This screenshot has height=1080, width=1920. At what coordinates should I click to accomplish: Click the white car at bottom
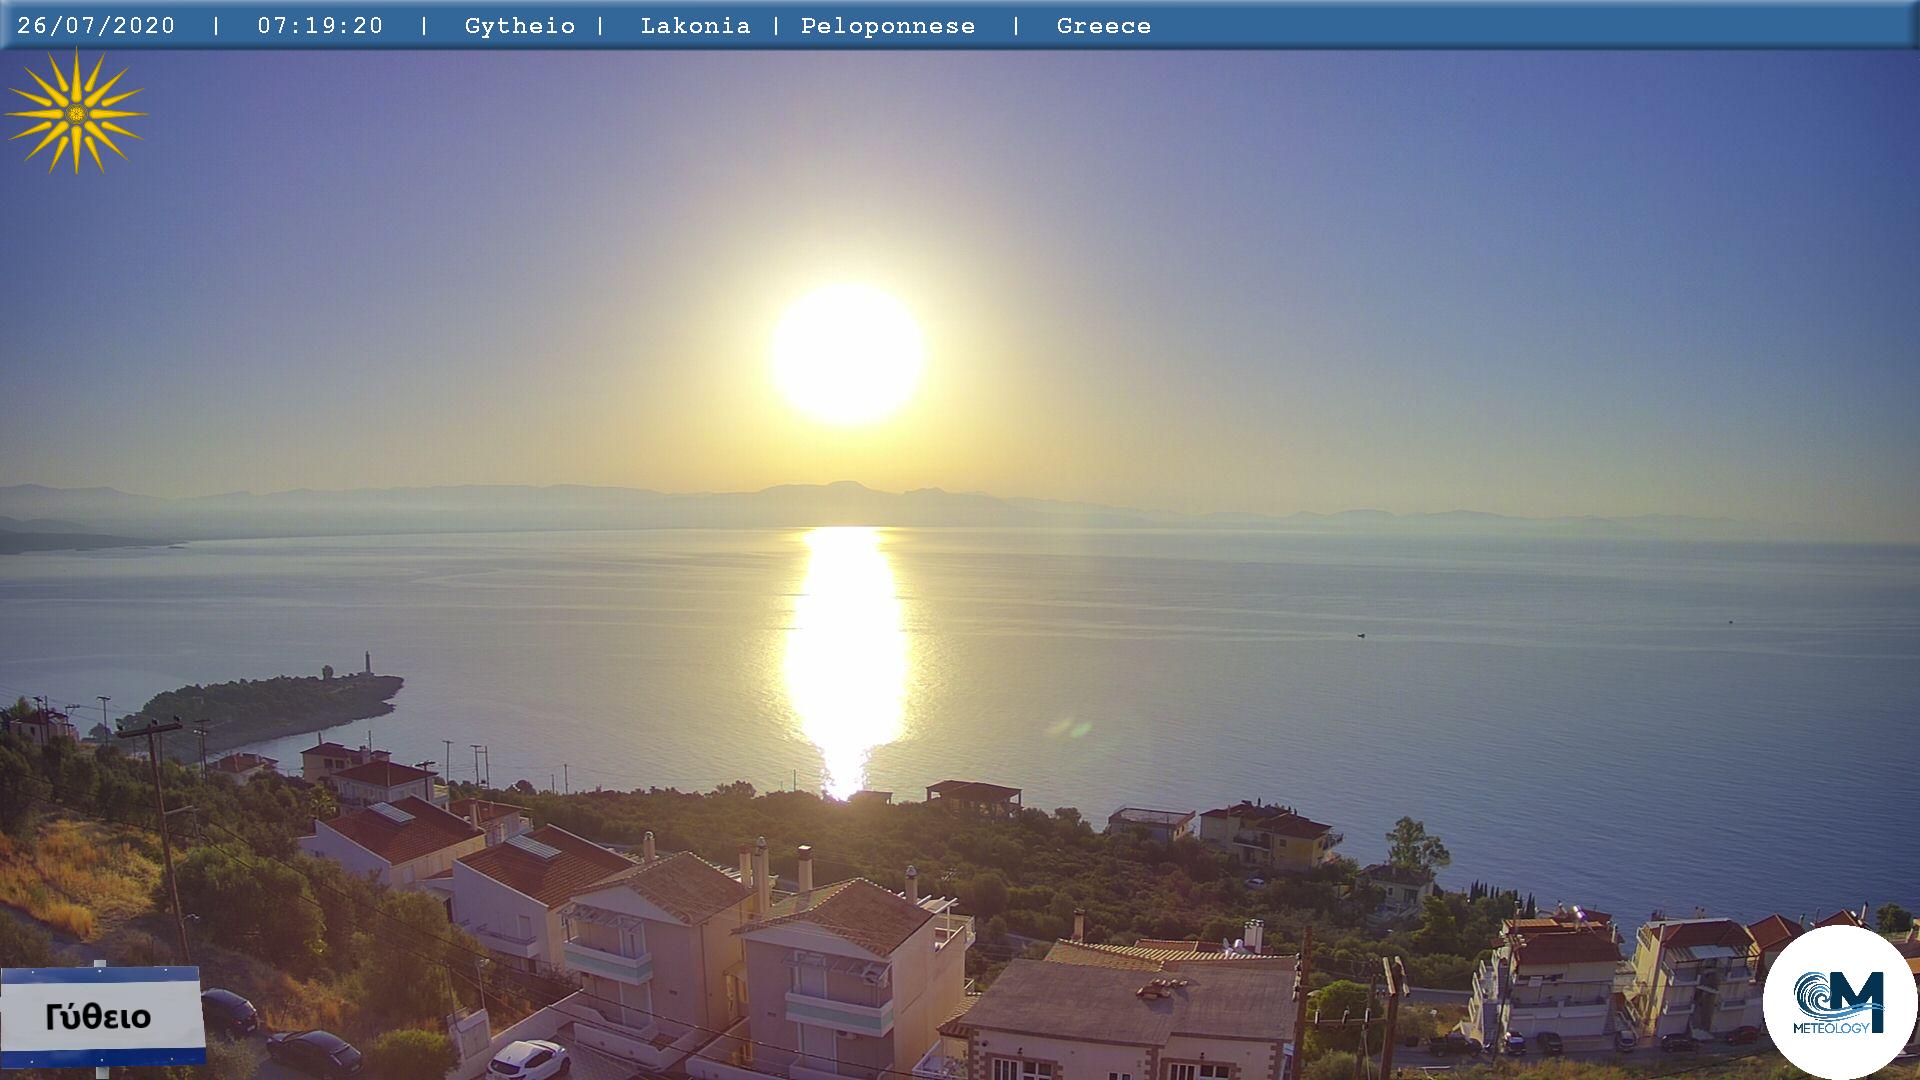(x=529, y=1058)
